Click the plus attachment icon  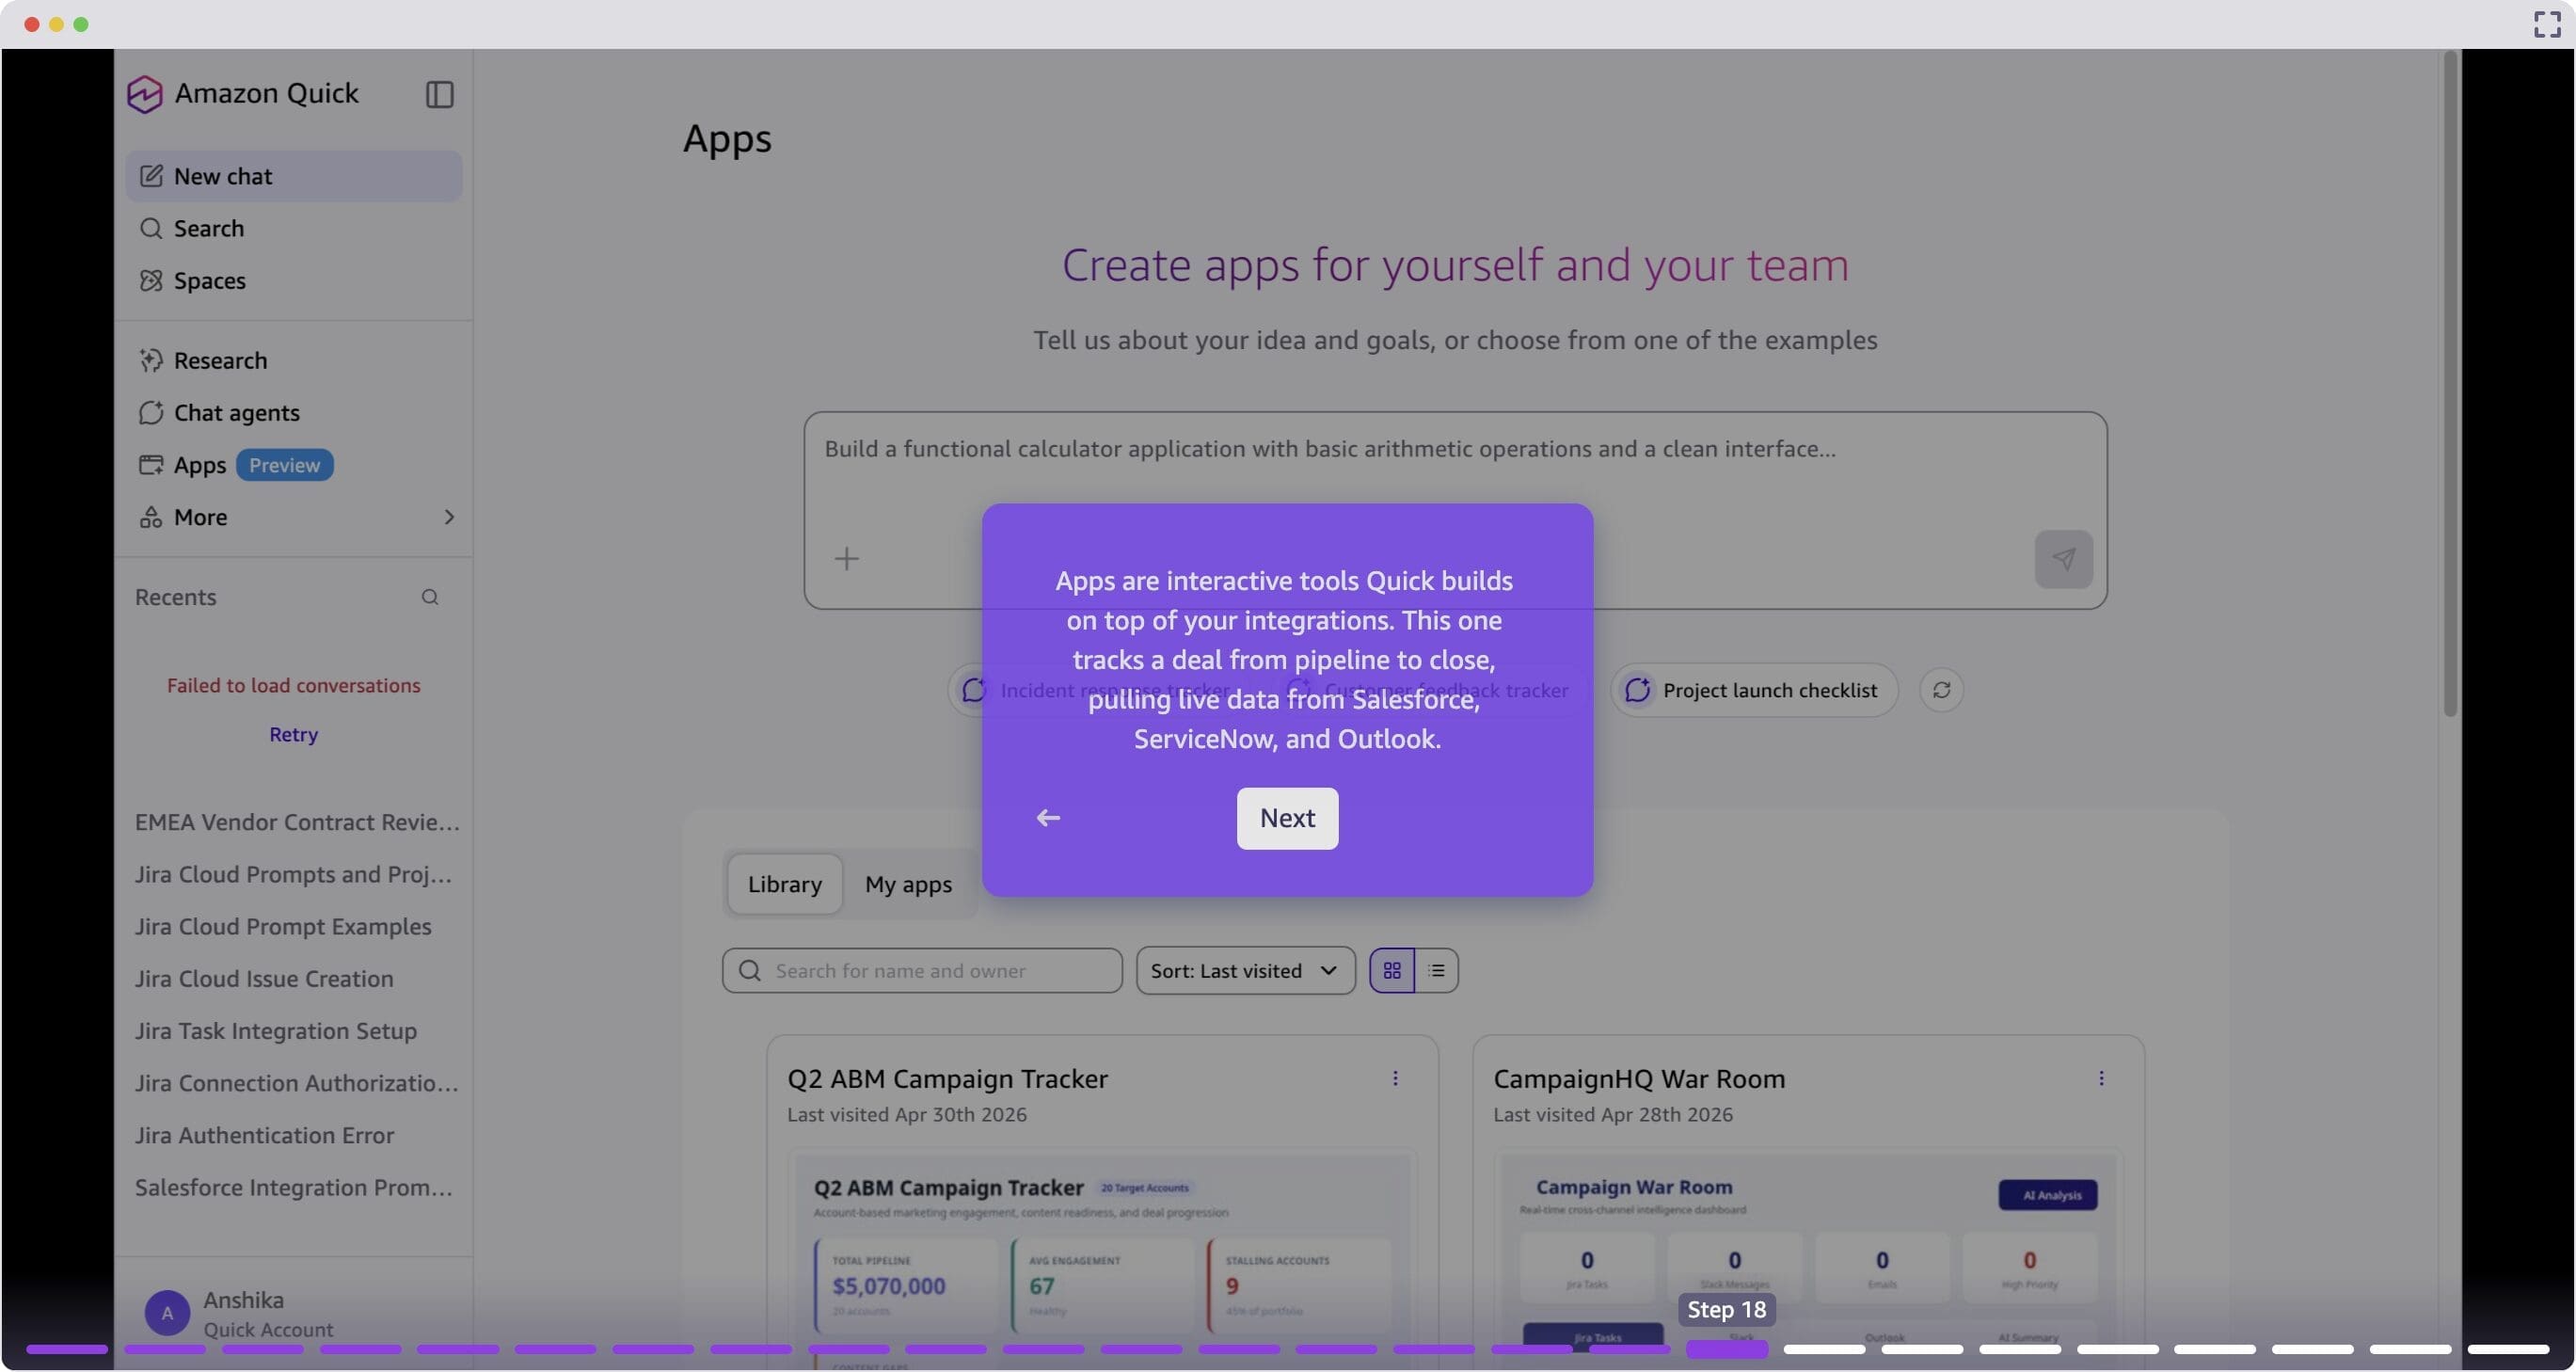coord(846,559)
